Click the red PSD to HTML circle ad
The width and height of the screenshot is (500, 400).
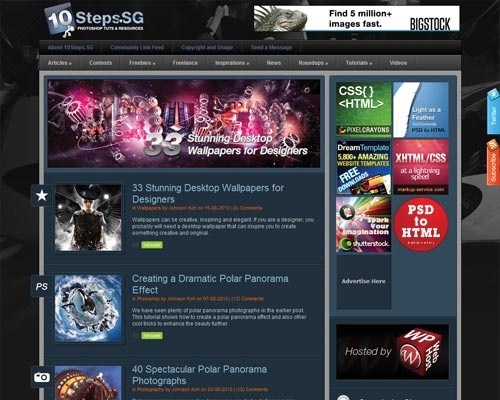click(x=421, y=224)
